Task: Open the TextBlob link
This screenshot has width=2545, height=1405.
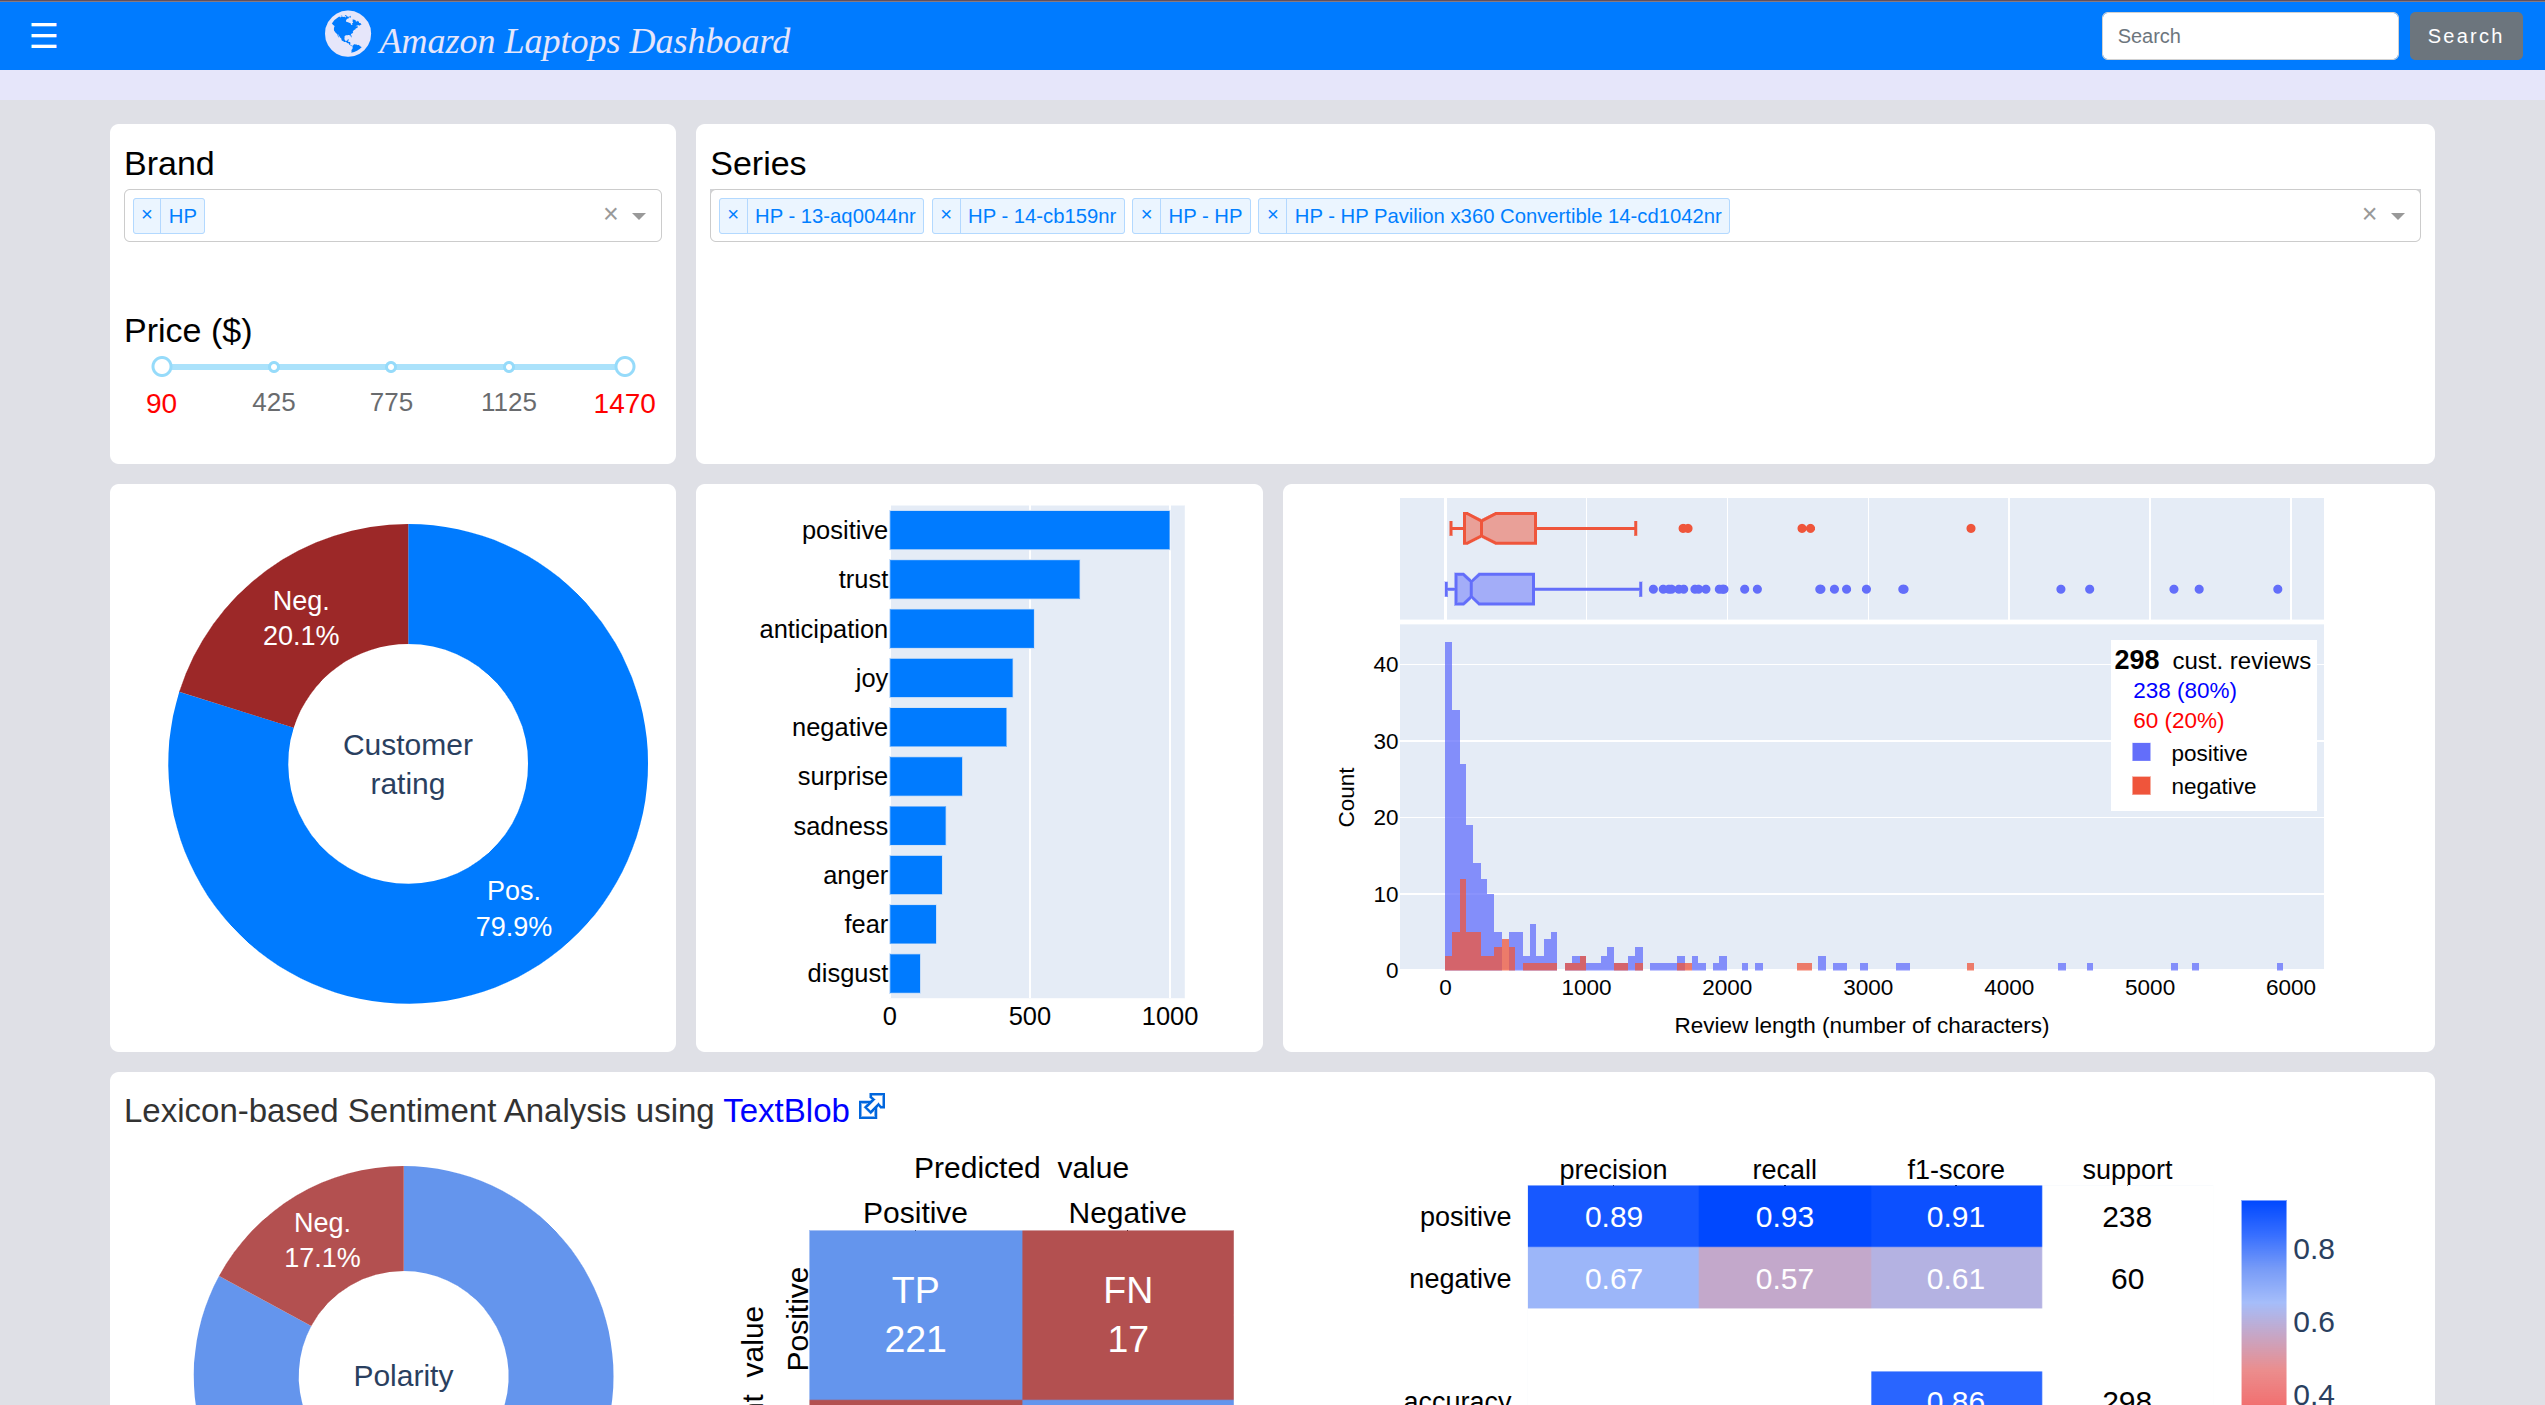Action: click(x=786, y=1111)
